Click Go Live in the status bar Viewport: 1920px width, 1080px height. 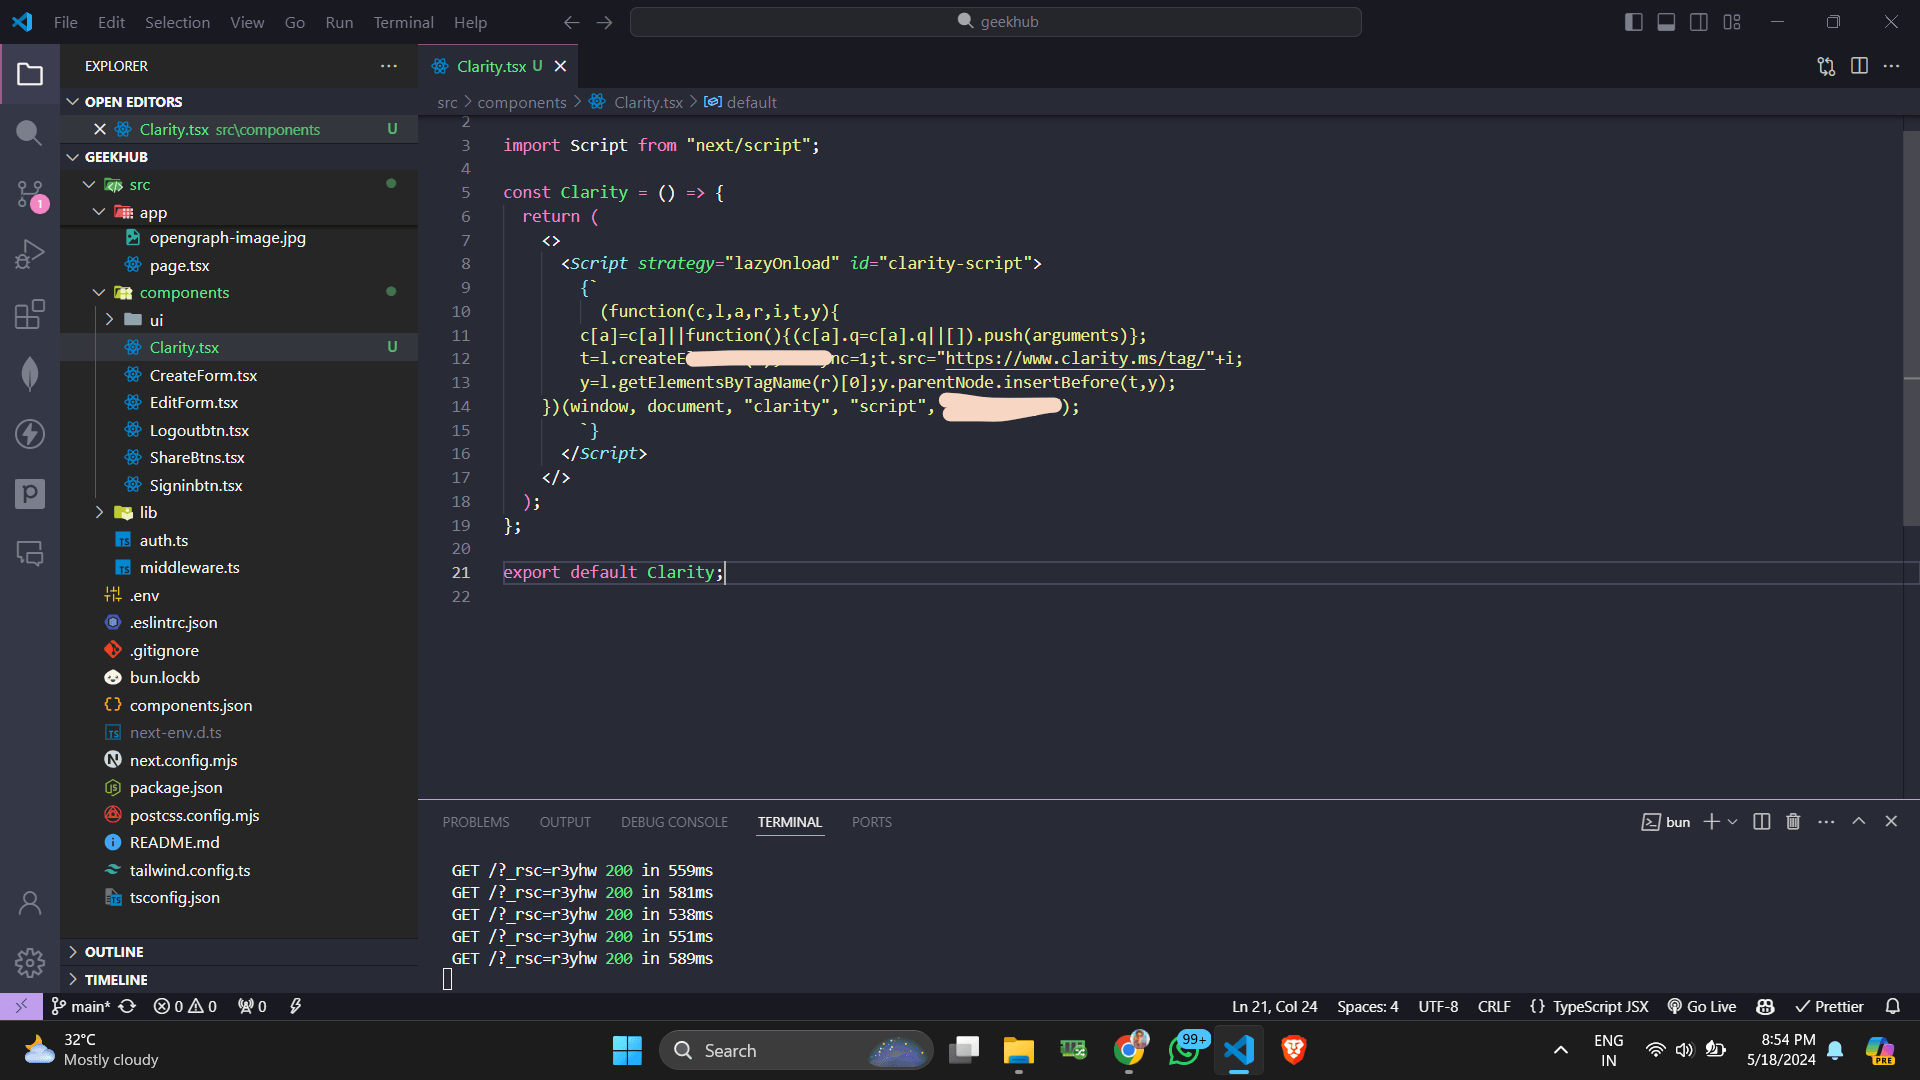point(1702,1006)
